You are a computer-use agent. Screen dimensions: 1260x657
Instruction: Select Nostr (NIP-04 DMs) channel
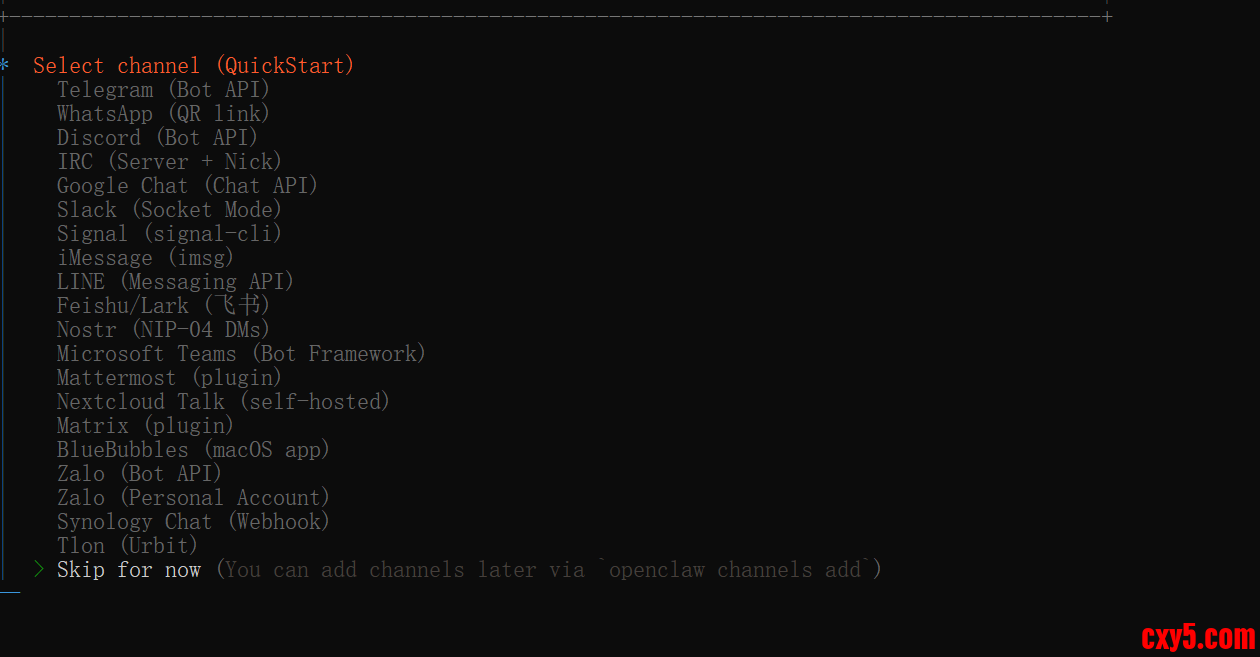pos(163,330)
